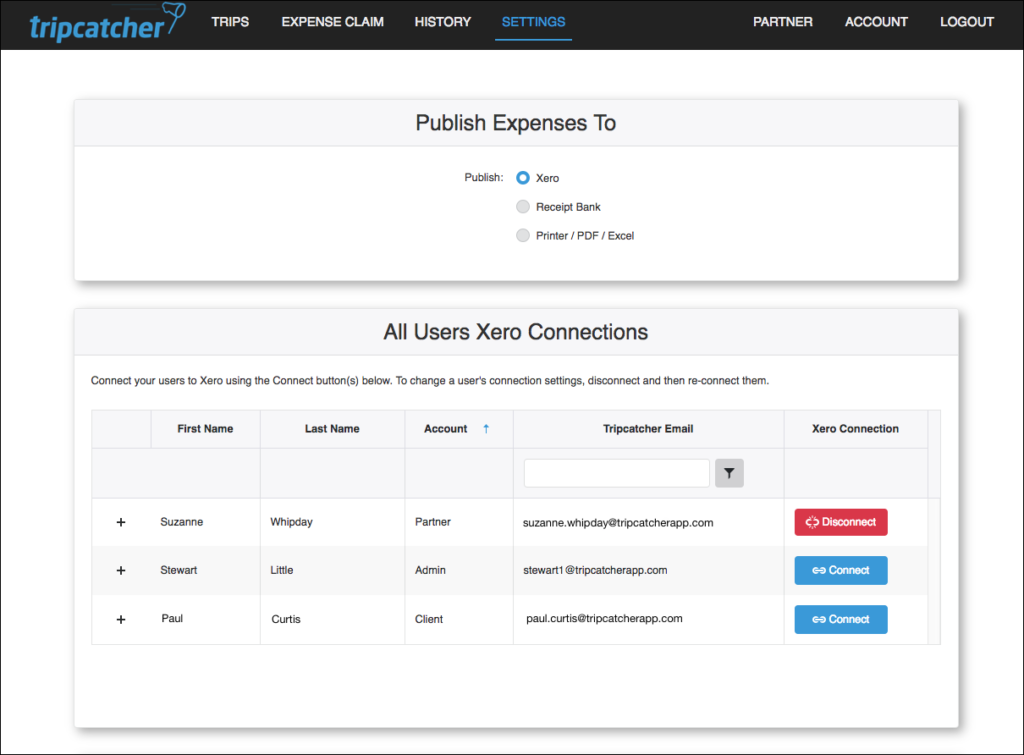Click the filter funnel icon button
This screenshot has height=755, width=1024.
(729, 473)
